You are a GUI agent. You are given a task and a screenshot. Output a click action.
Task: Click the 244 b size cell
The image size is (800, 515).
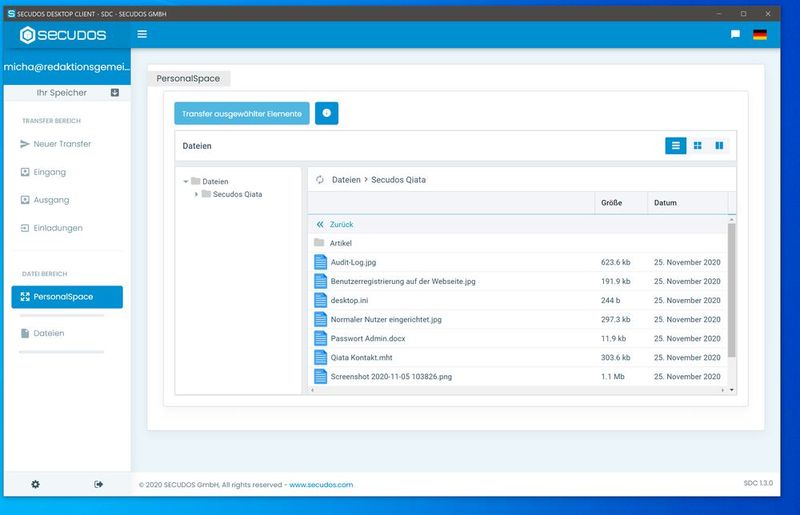tap(610, 300)
